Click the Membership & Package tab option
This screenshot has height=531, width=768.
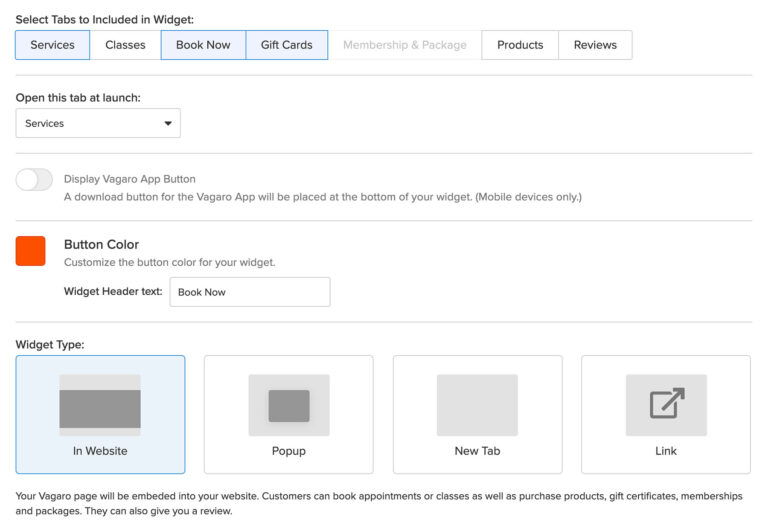coord(404,45)
